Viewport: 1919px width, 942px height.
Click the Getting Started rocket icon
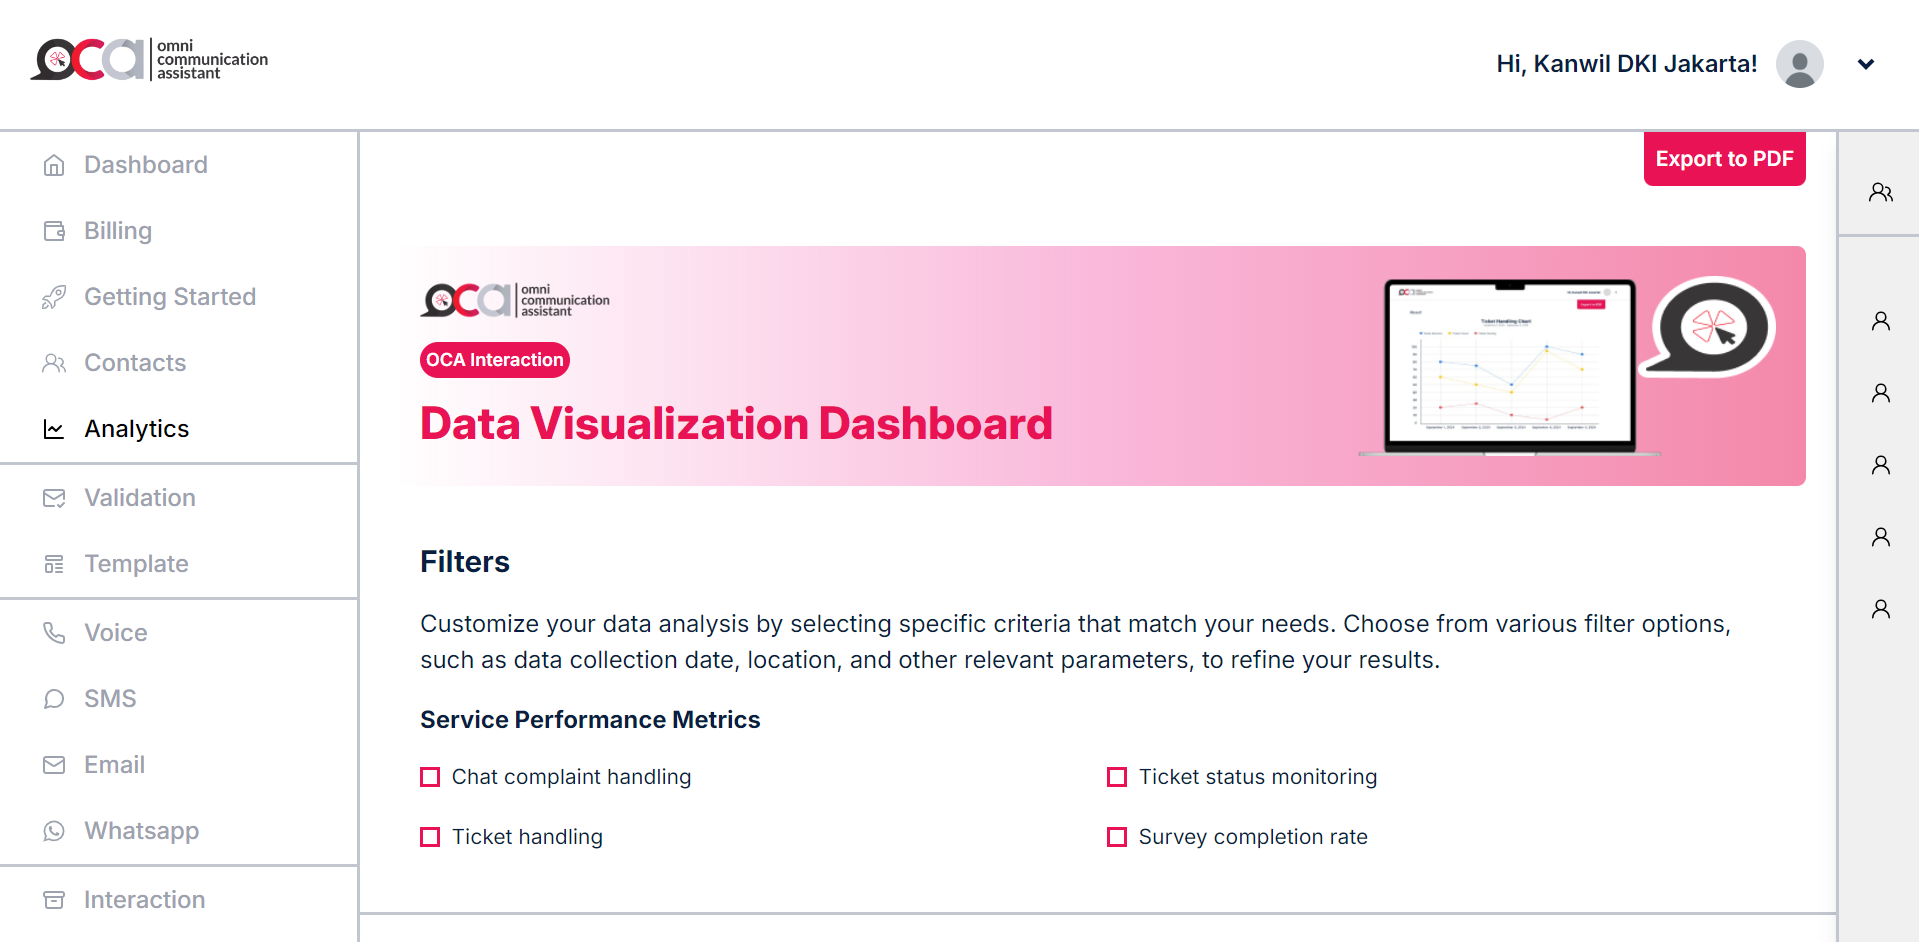coord(54,297)
